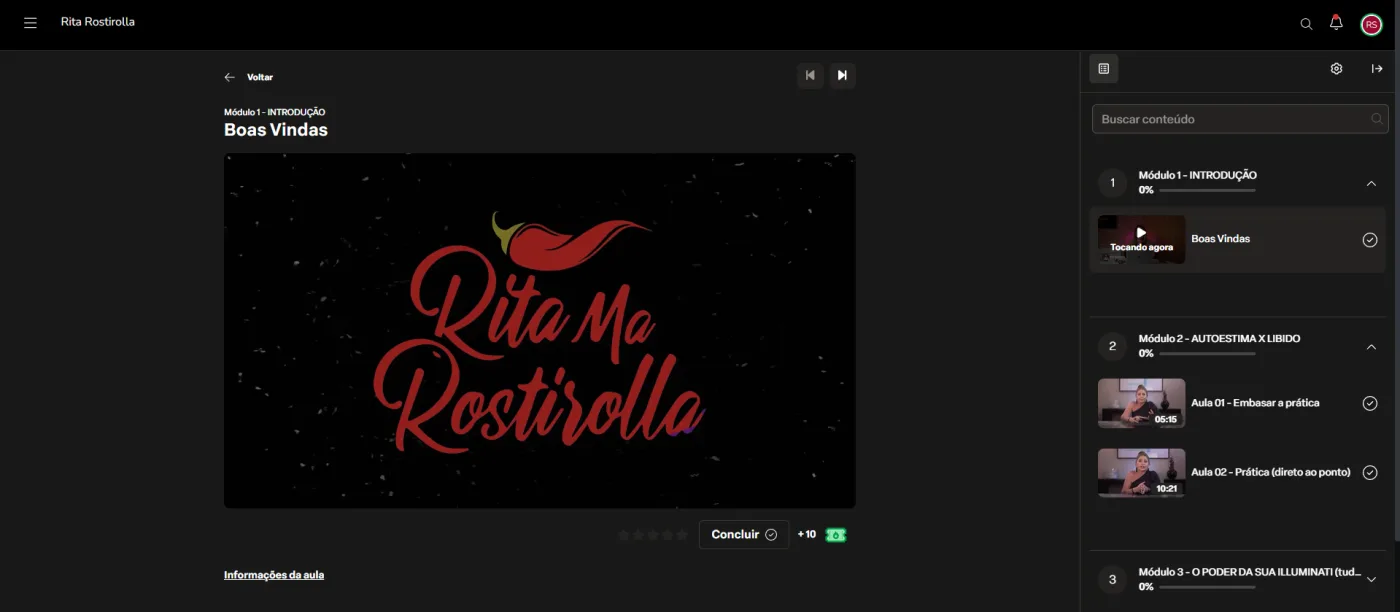Collapse the sidebar panel with arrow icon
The image size is (1400, 612).
pyautogui.click(x=1377, y=69)
